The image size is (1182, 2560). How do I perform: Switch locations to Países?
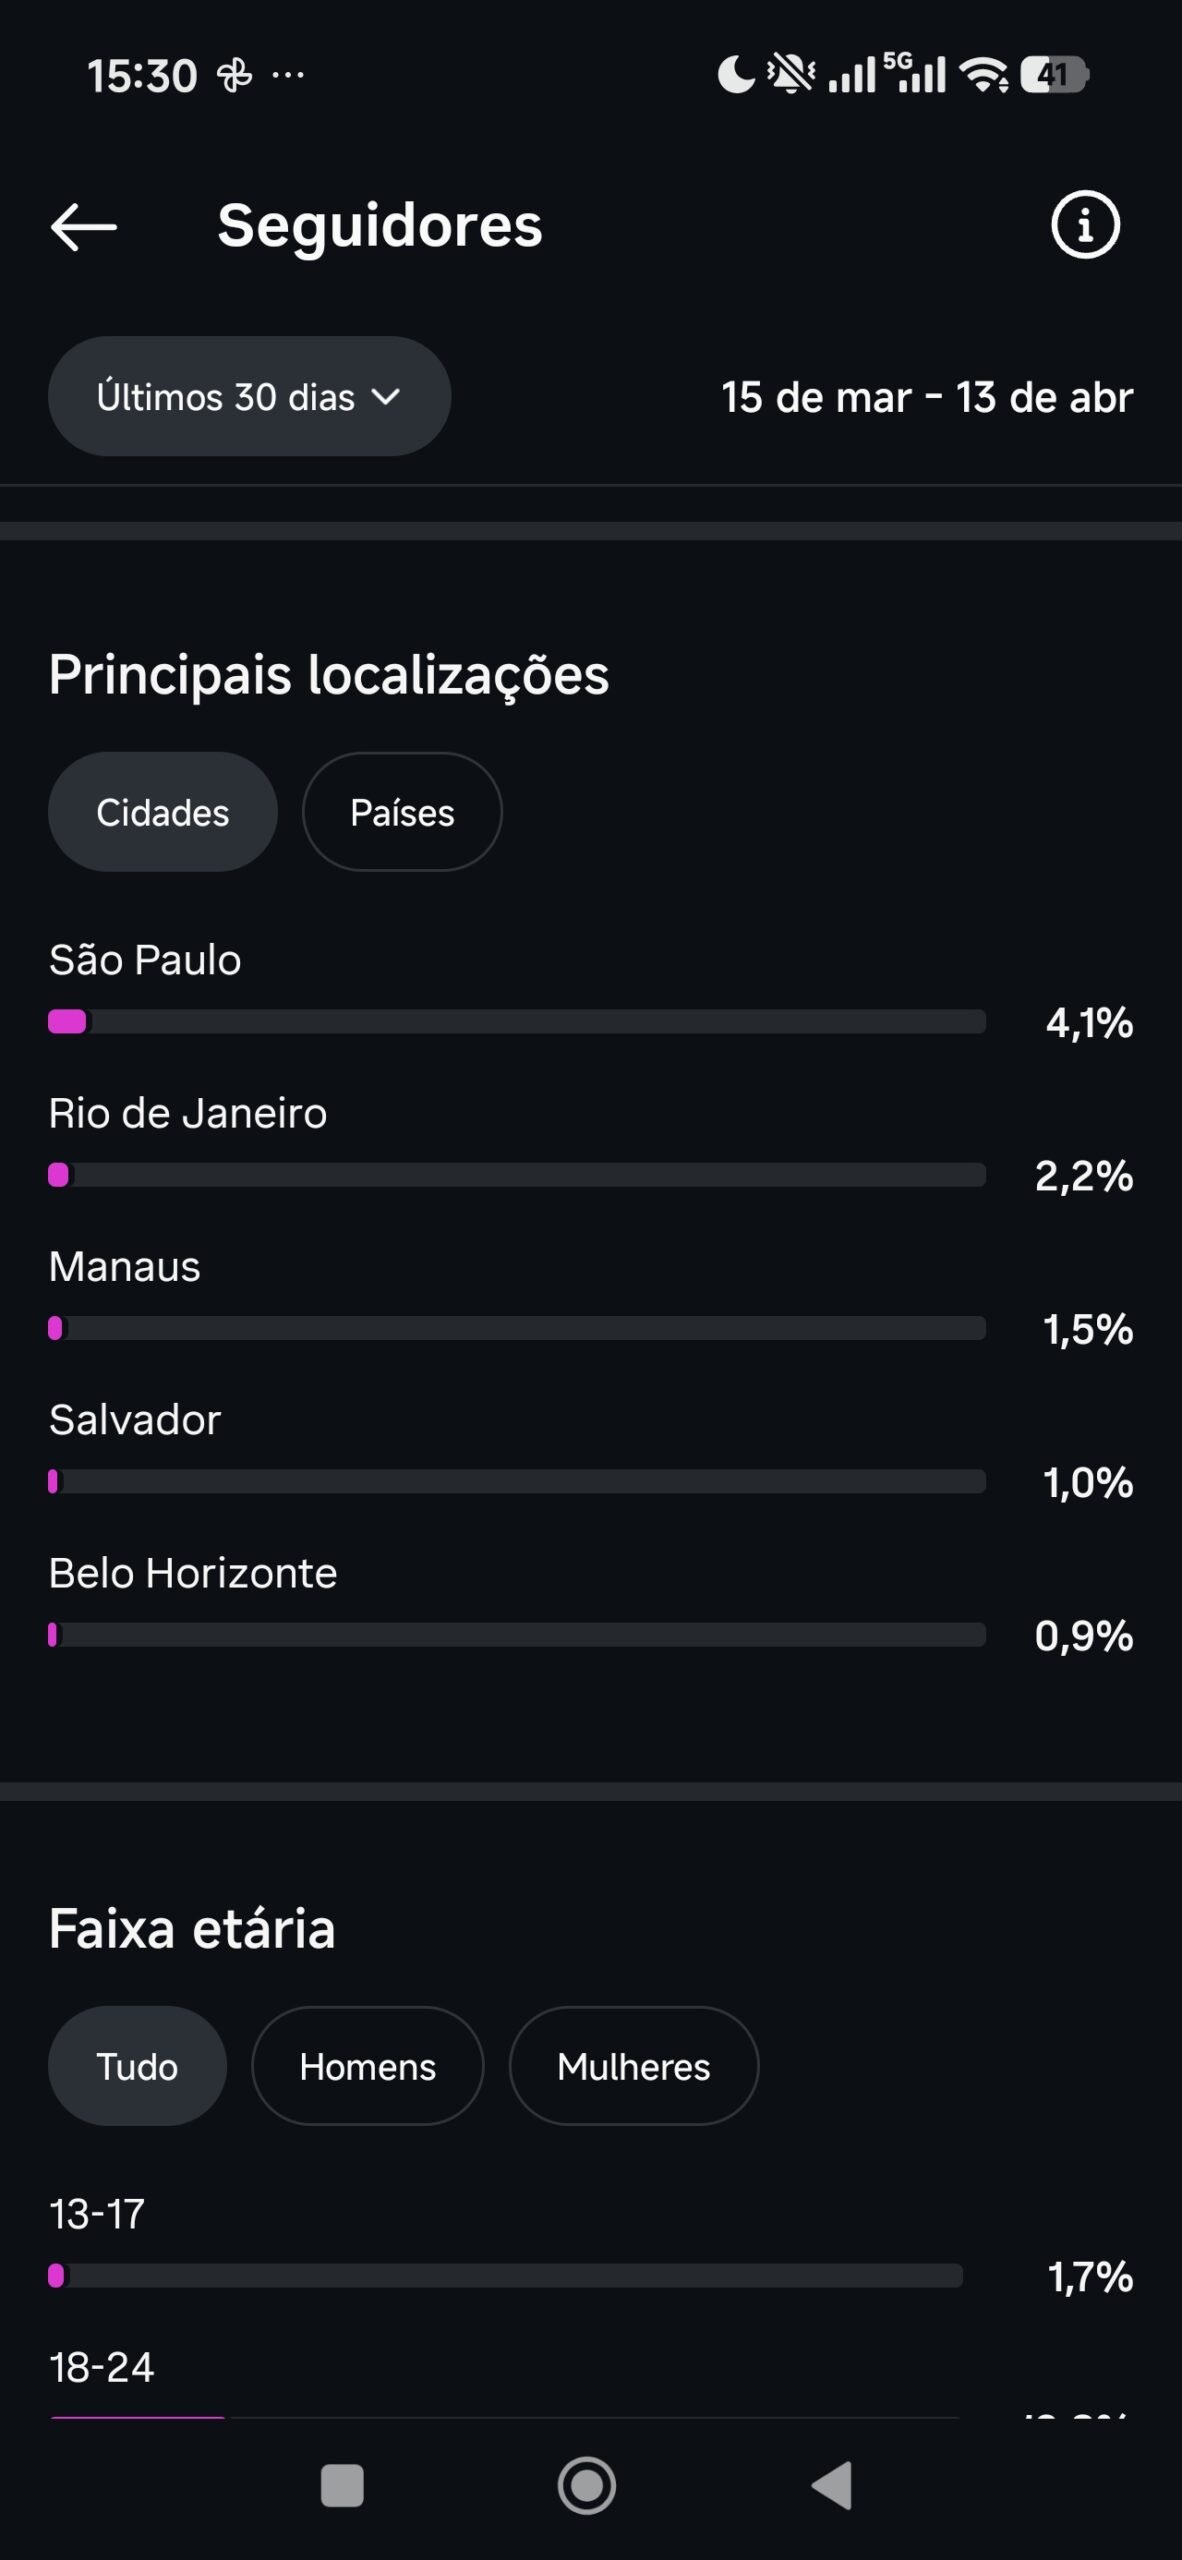coord(402,812)
